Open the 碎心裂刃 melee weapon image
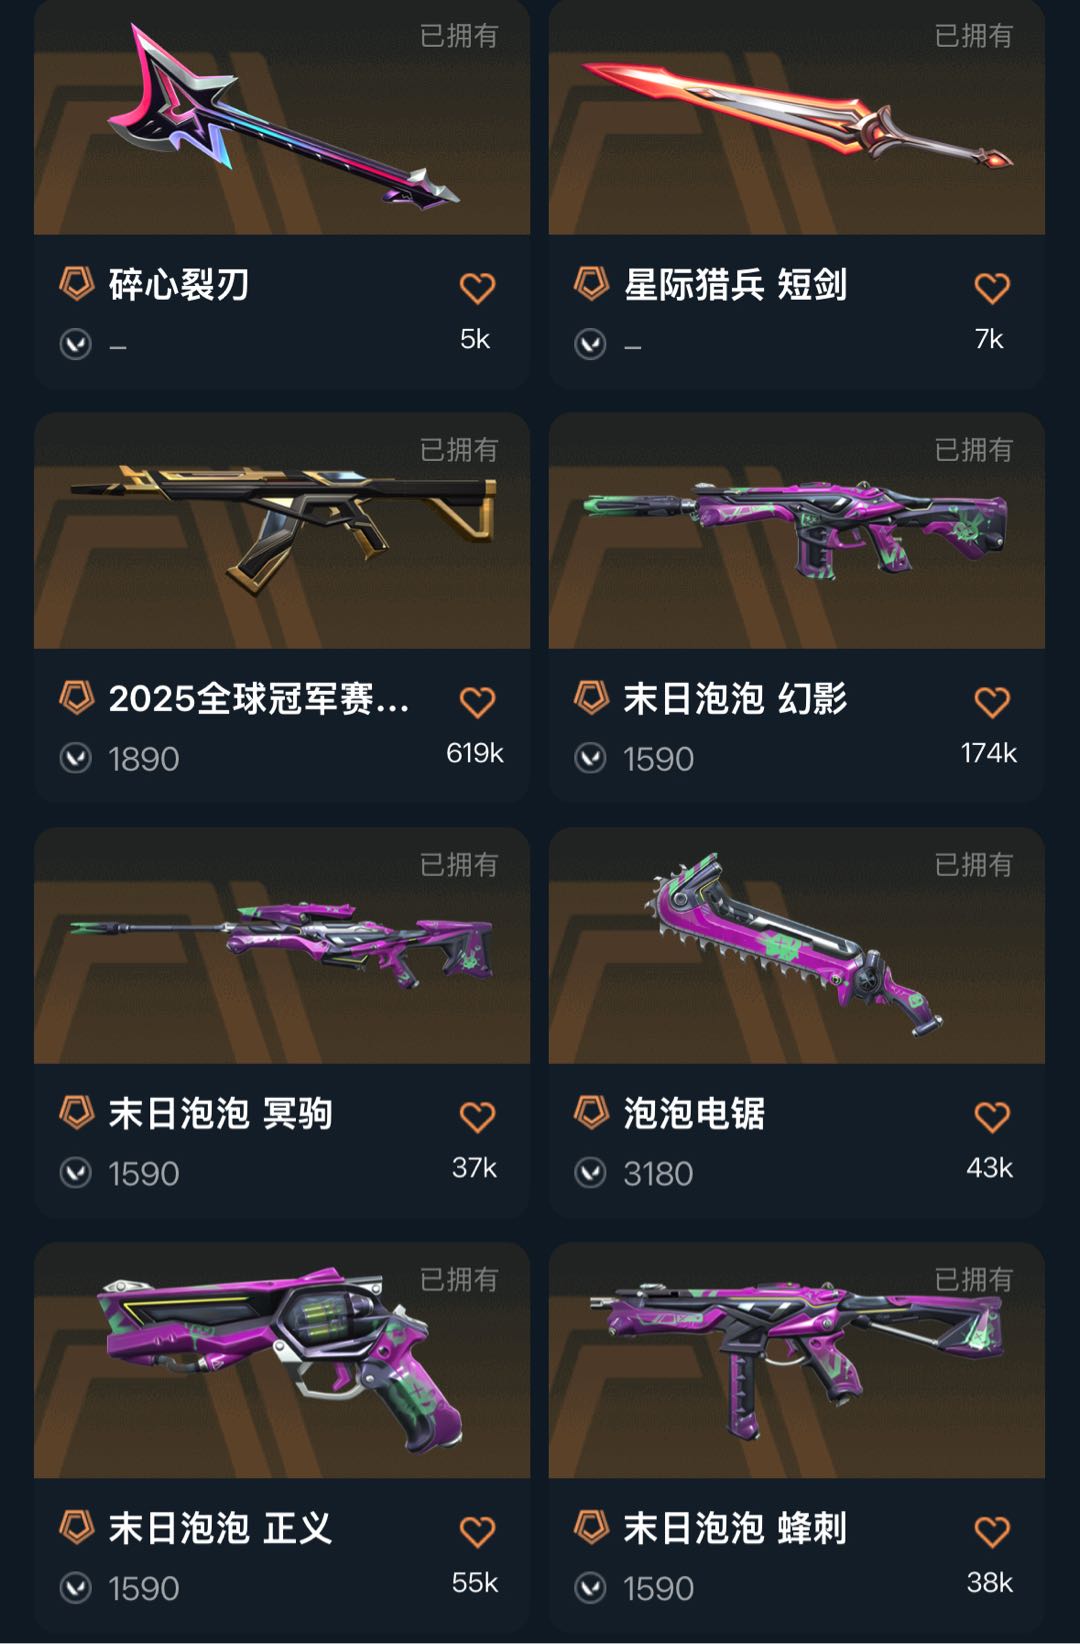This screenshot has width=1080, height=1644. (282, 117)
